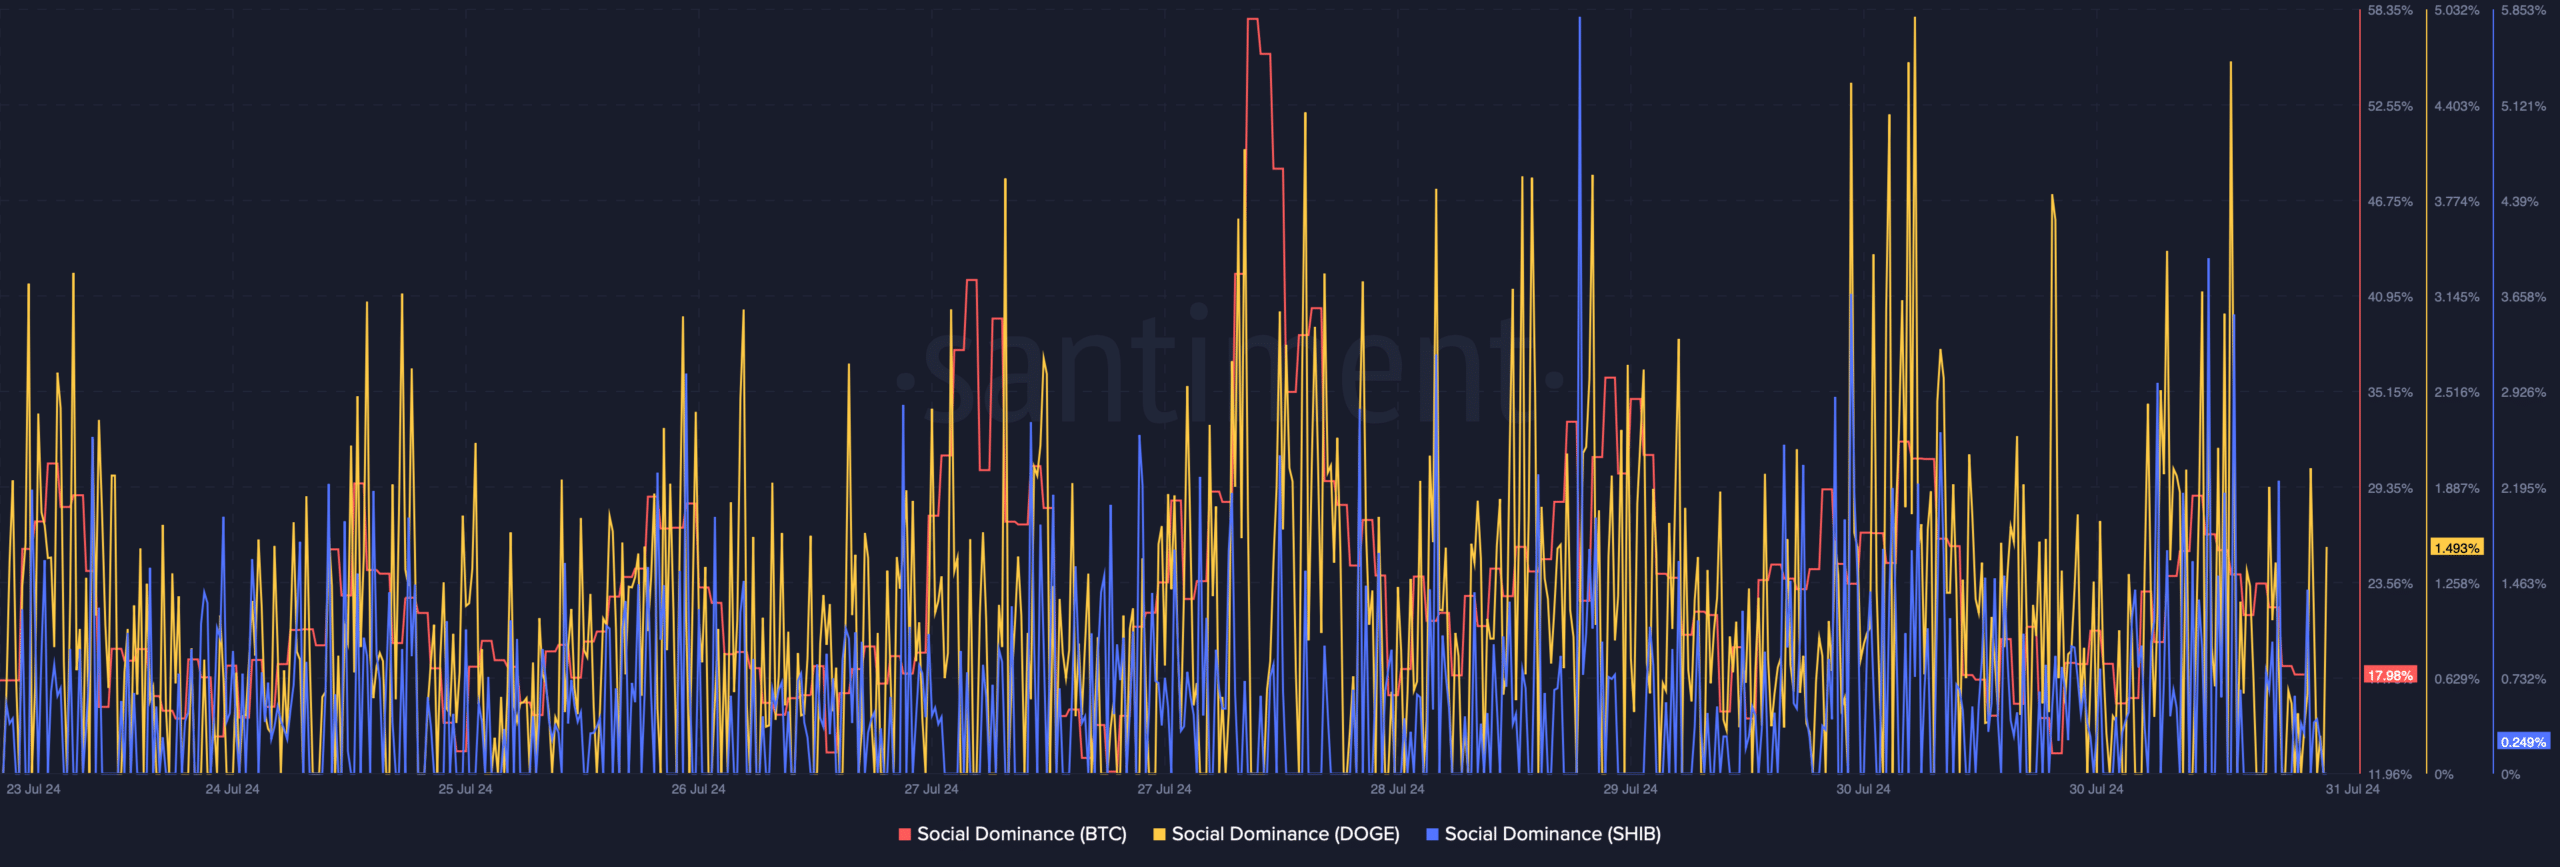Toggle the Social Dominance (SHIB) legend label
This screenshot has height=867, width=2560.
coord(1552,834)
